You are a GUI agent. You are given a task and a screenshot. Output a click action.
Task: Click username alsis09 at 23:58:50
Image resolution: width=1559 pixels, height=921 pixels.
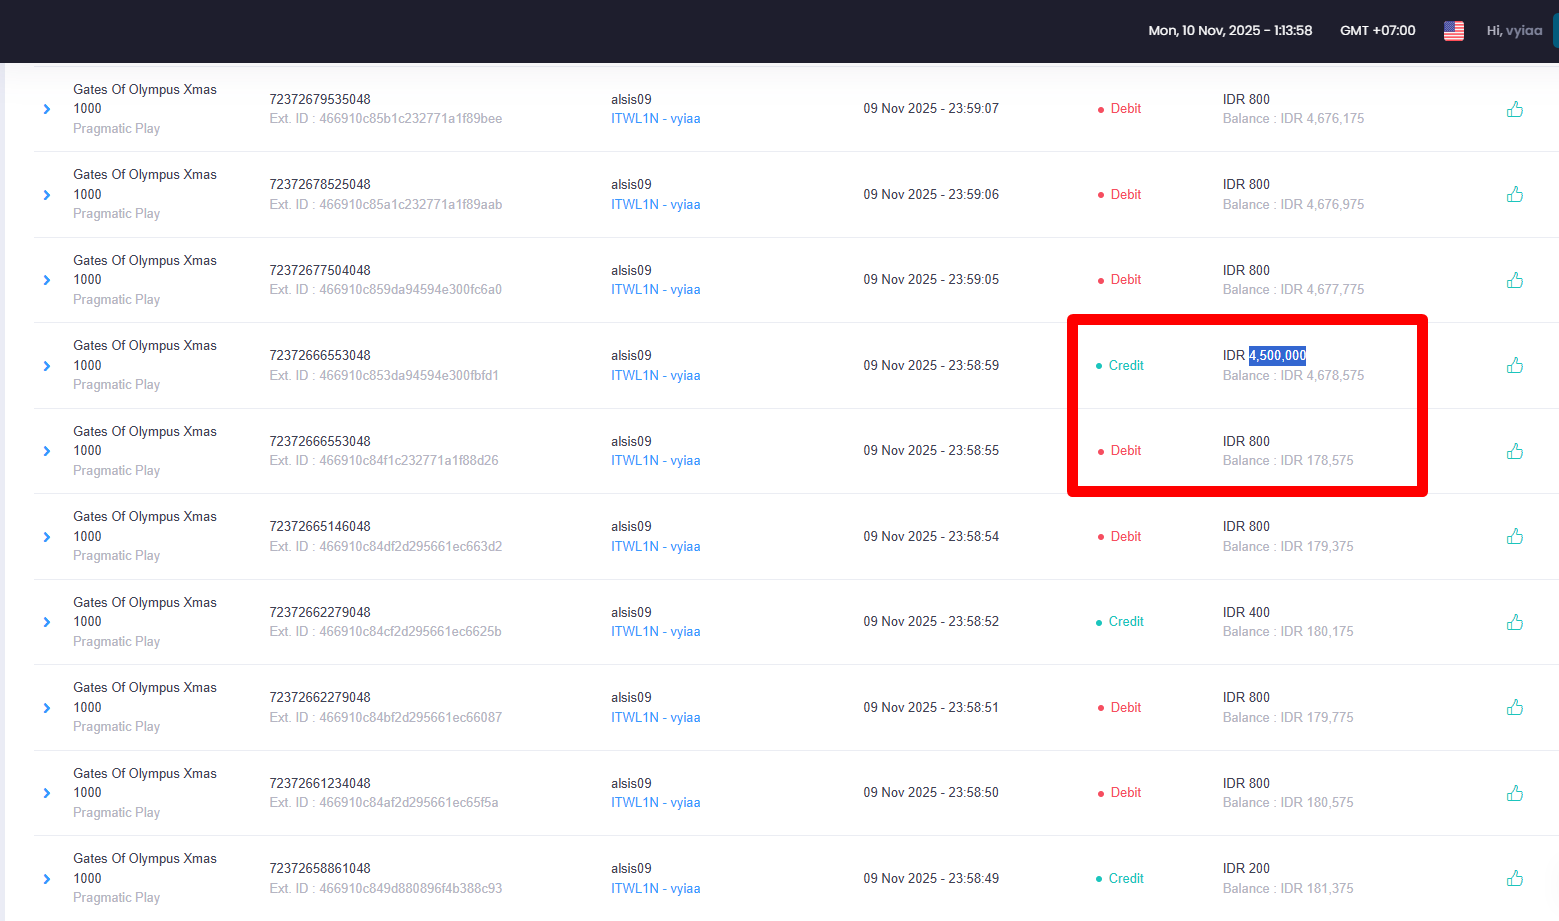tap(631, 783)
